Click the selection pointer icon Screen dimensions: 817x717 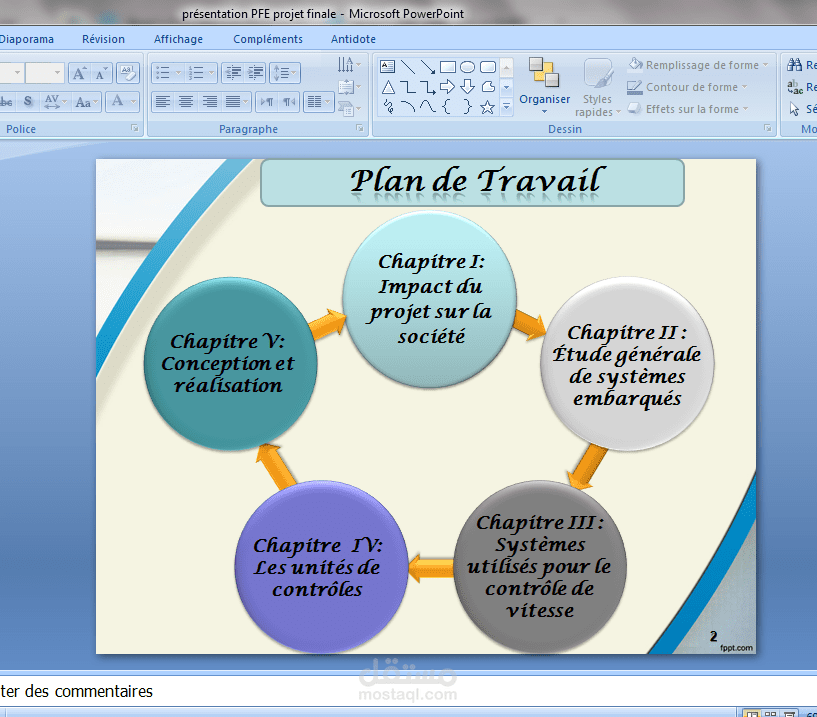795,109
